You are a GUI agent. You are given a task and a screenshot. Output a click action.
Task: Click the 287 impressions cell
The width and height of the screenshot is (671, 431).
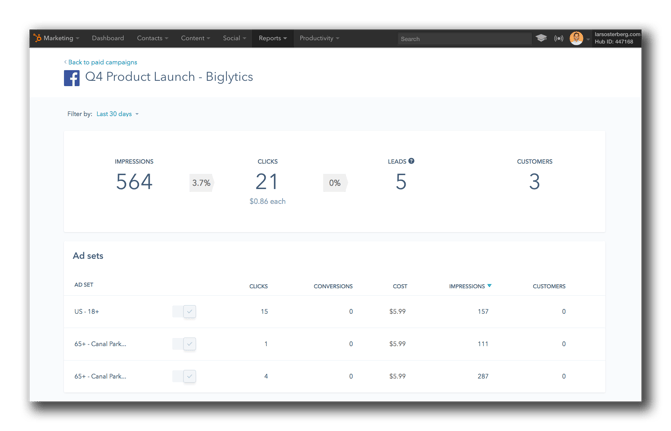tap(483, 376)
